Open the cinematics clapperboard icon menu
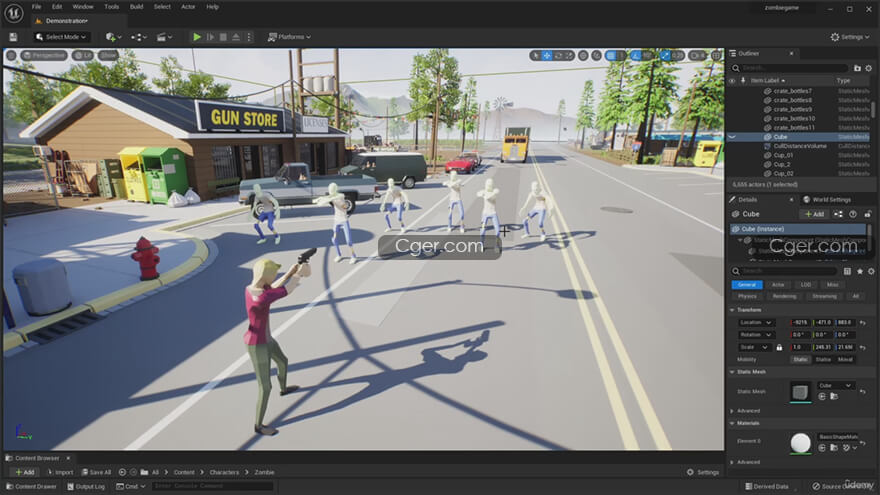The height and width of the screenshot is (495, 880). (164, 37)
